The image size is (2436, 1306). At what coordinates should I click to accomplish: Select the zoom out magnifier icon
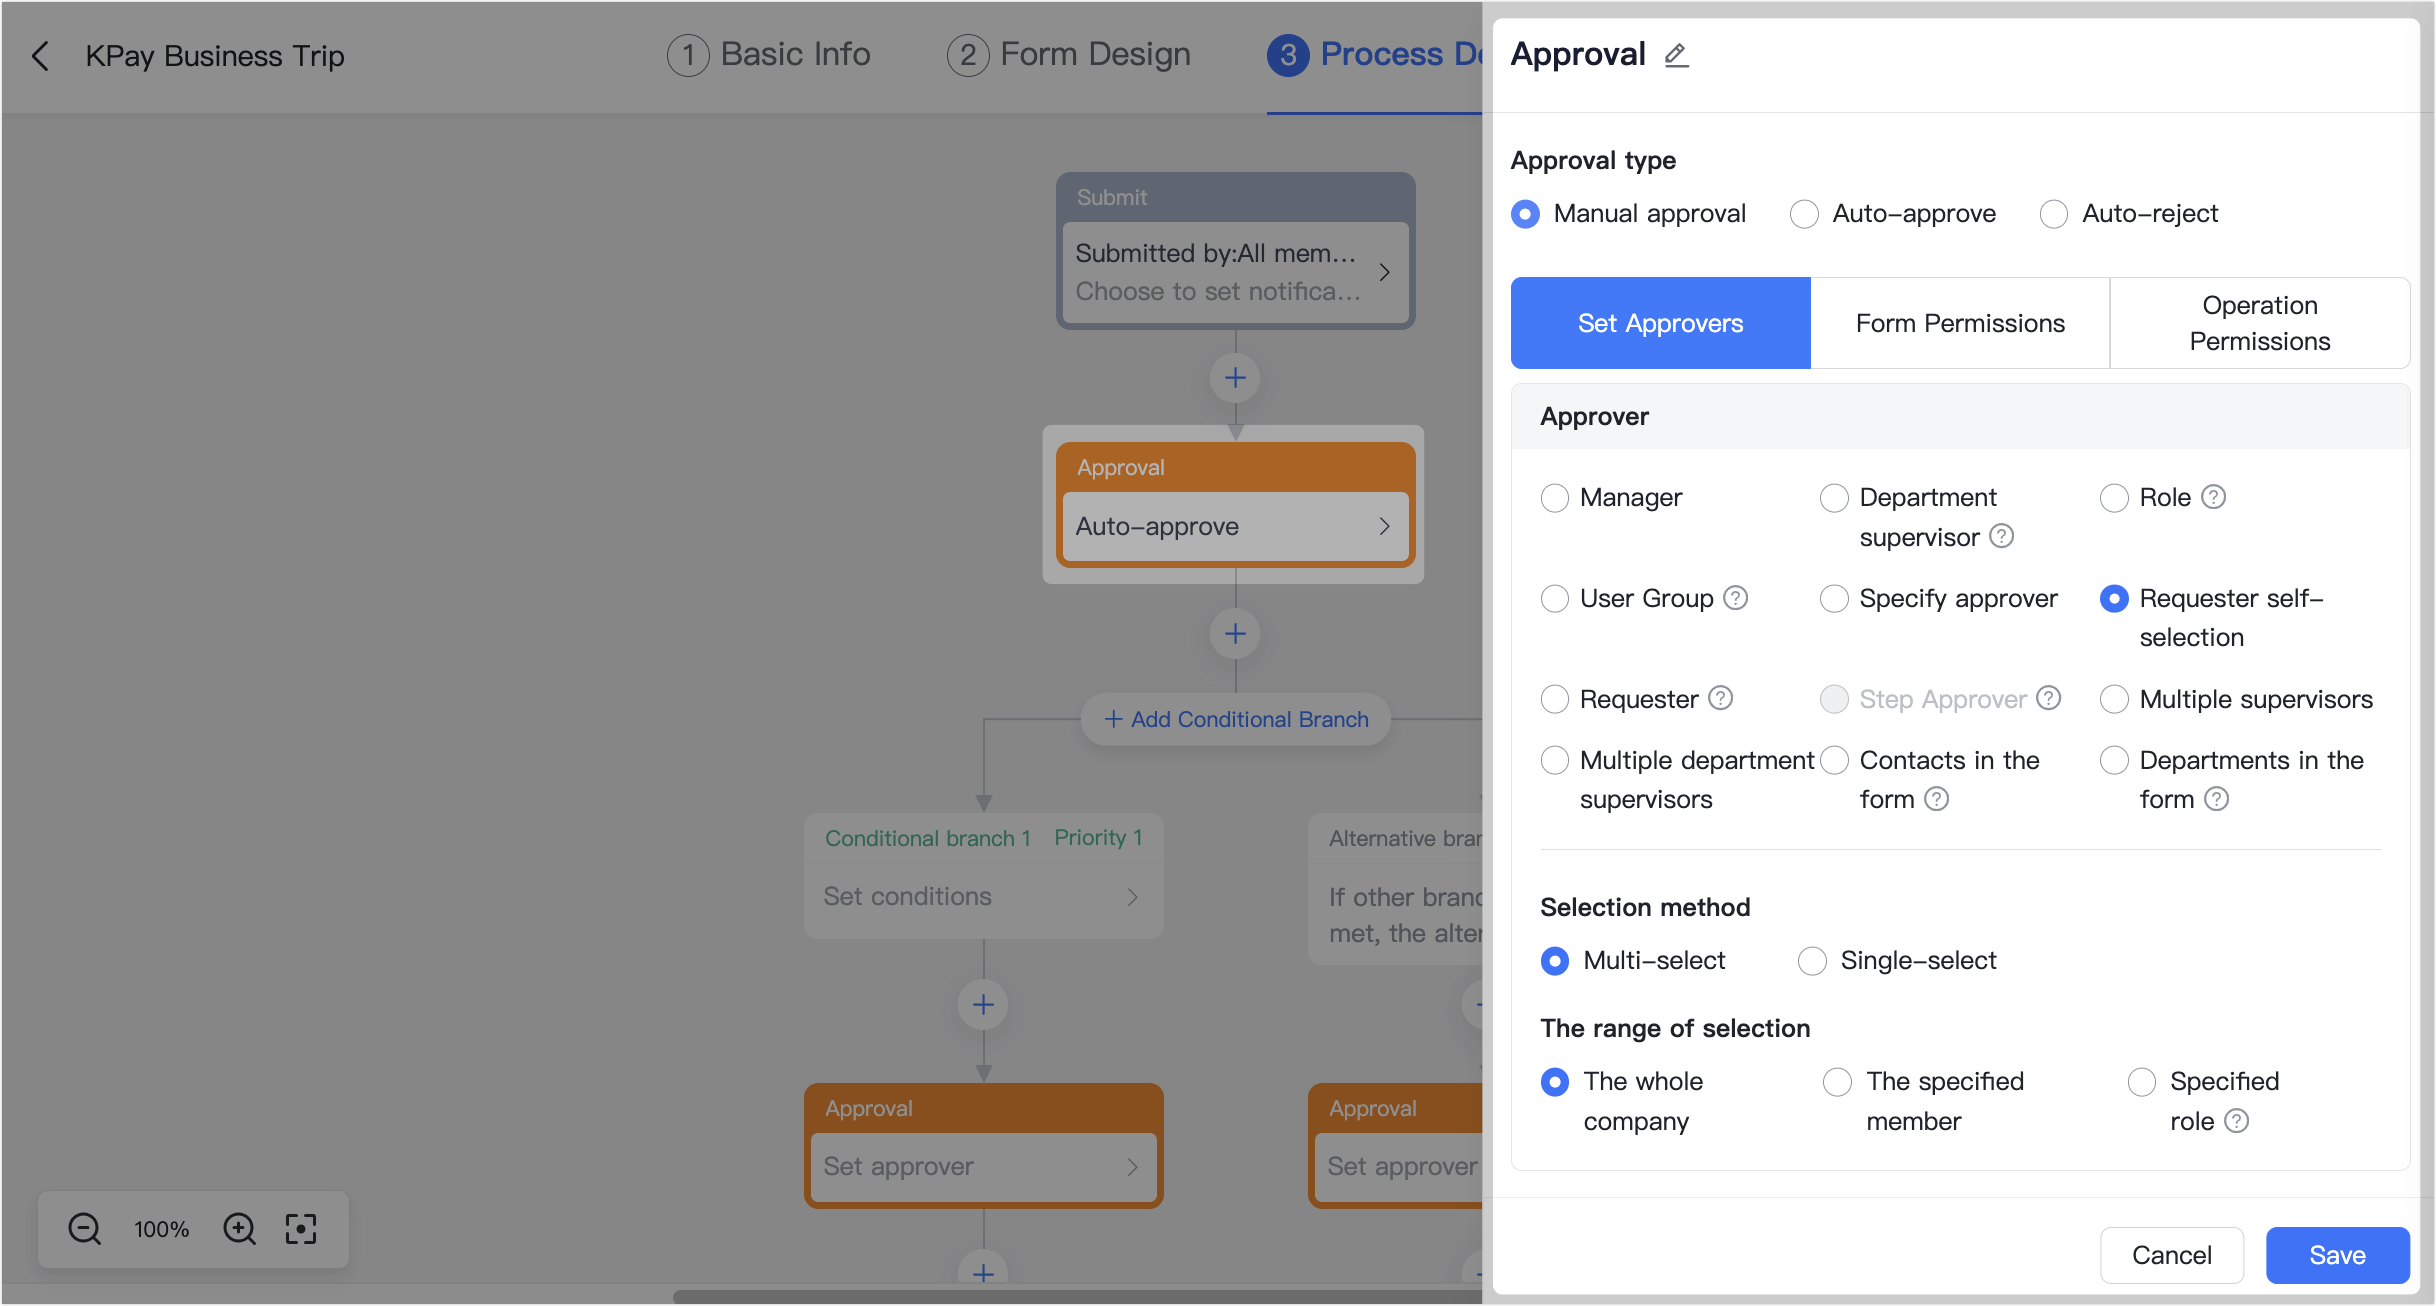(x=84, y=1229)
